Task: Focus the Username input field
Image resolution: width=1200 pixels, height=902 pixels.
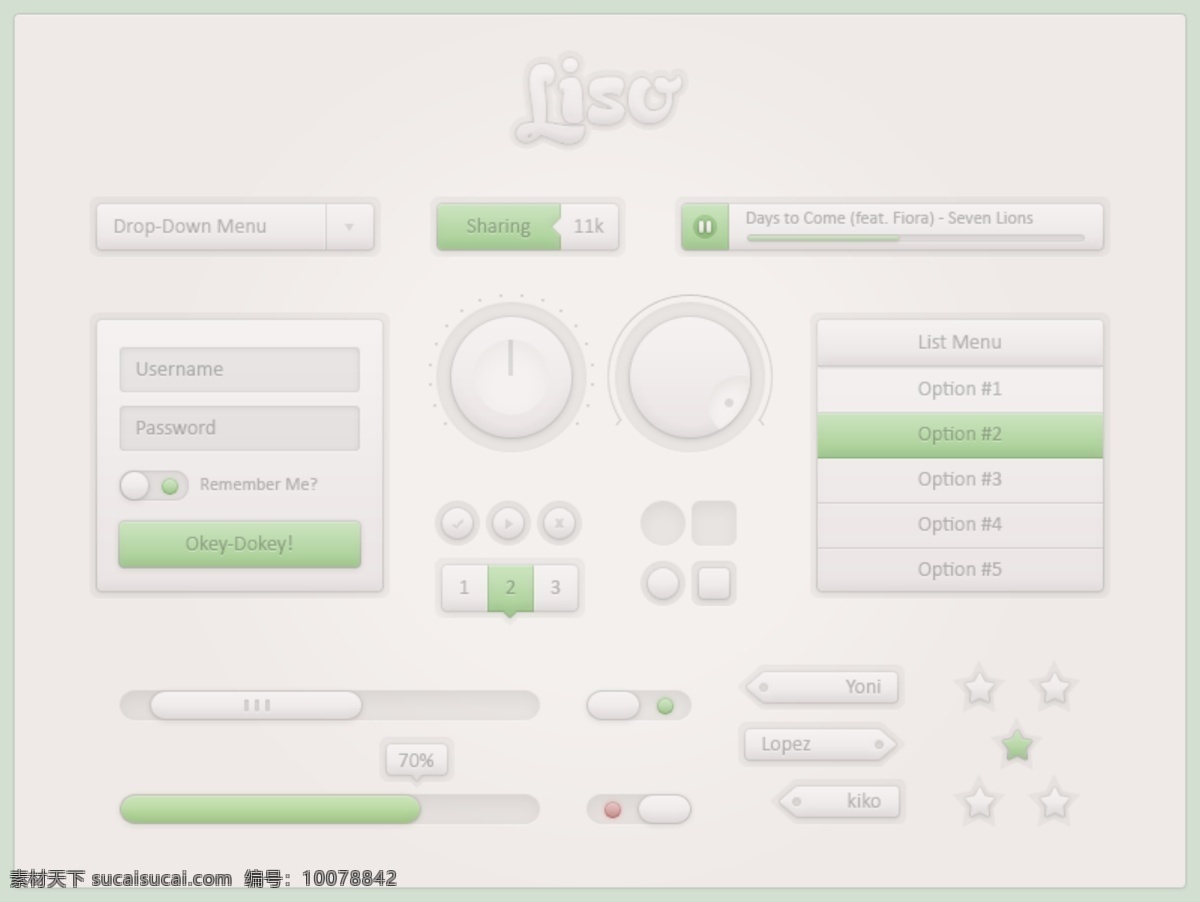Action: pyautogui.click(x=240, y=369)
